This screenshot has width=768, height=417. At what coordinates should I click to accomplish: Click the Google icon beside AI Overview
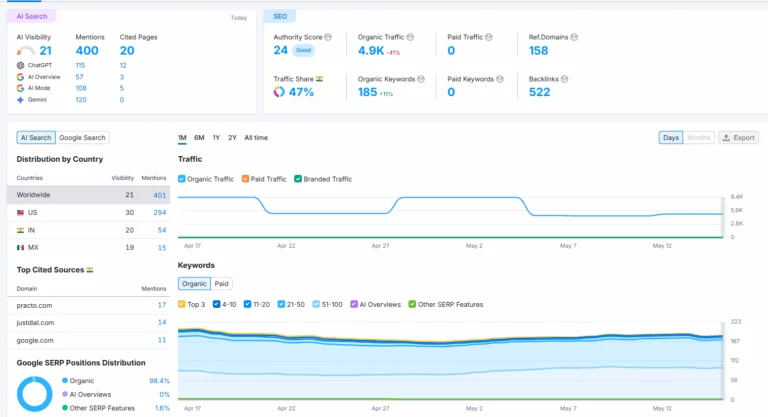click(x=20, y=77)
